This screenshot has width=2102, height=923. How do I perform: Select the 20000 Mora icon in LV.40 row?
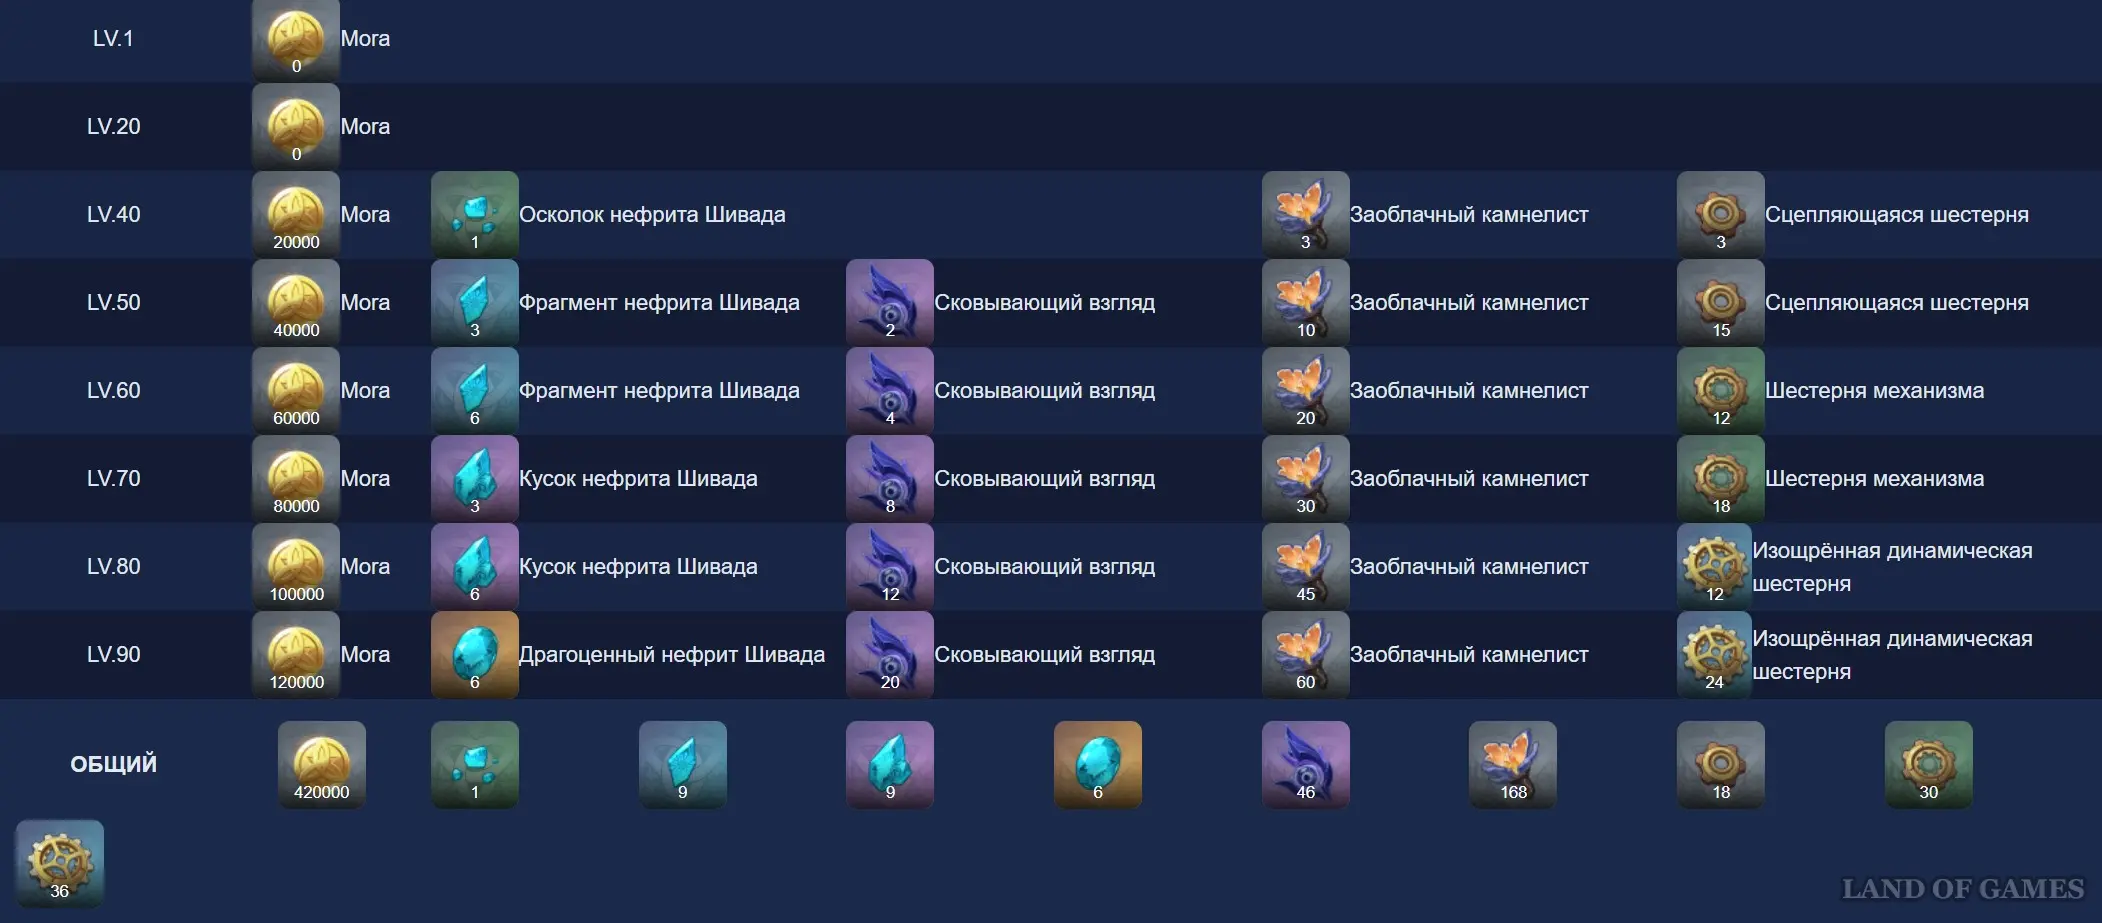pos(296,214)
